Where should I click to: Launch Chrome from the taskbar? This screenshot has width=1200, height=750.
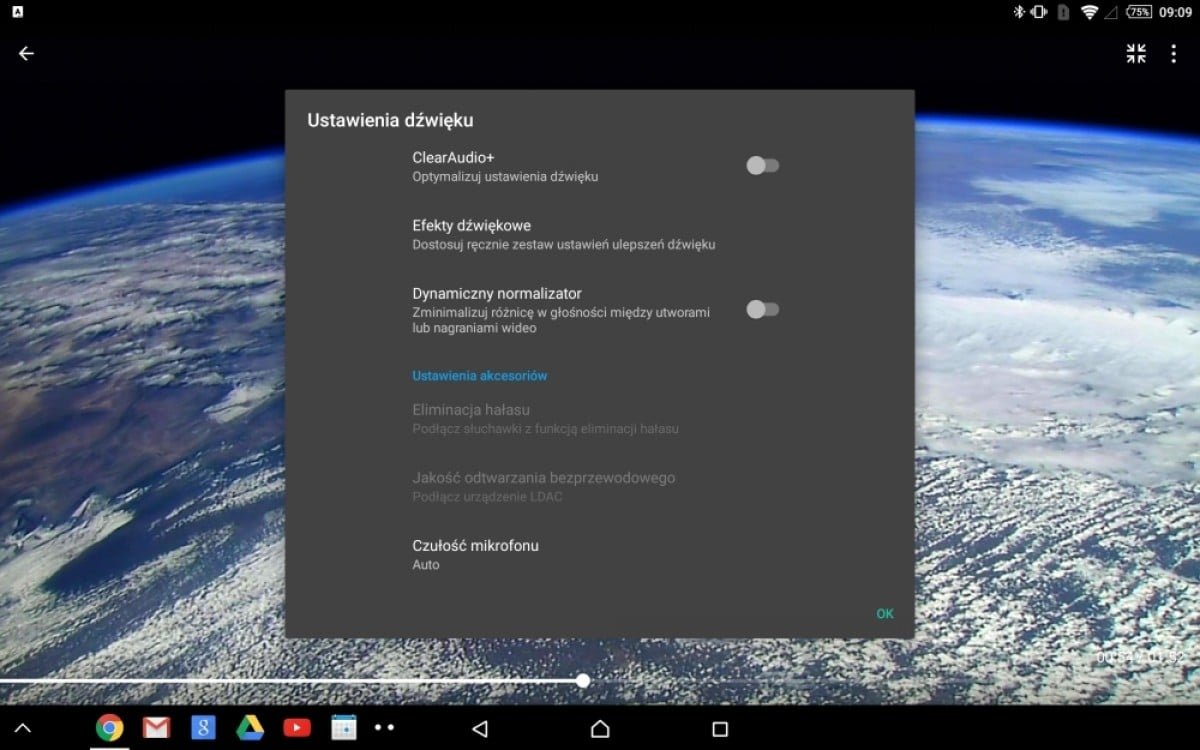pyautogui.click(x=110, y=728)
